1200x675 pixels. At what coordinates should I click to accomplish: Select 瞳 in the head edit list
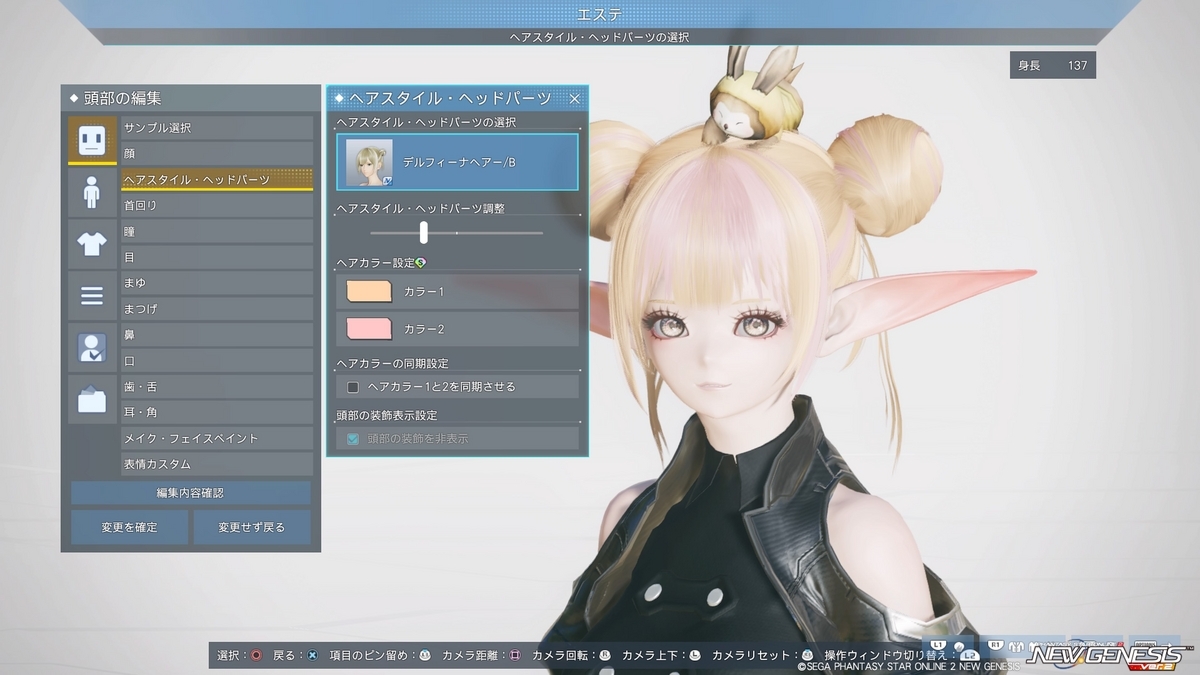[217, 231]
